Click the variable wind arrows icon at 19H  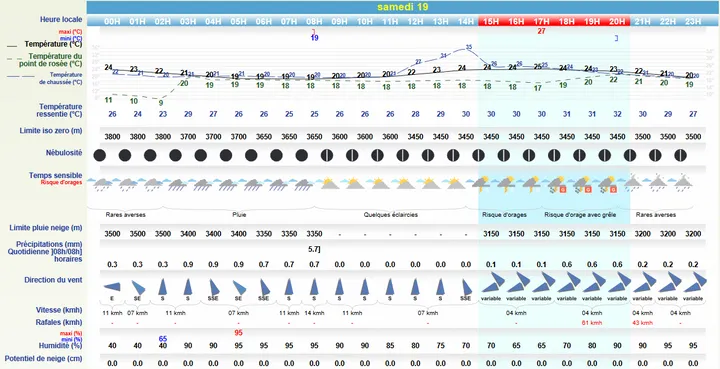pyautogui.click(x=594, y=282)
